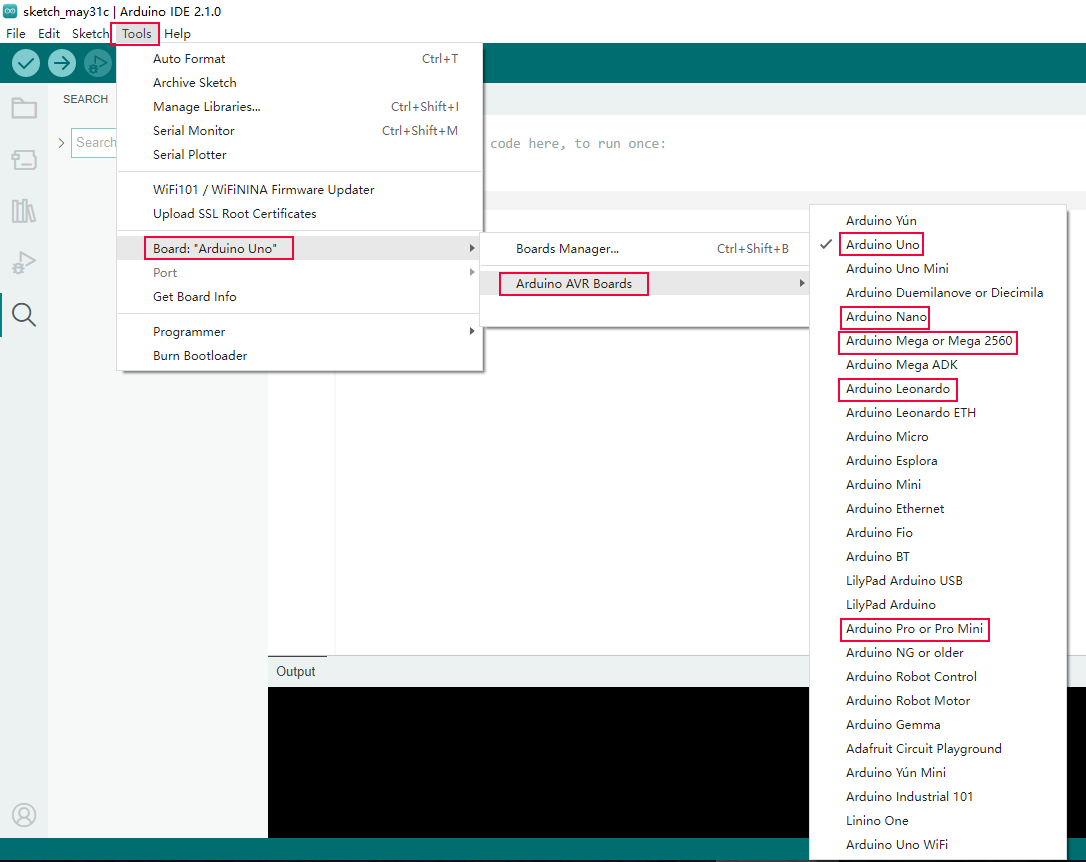Select Arduino Yún board
The height and width of the screenshot is (862, 1086).
(938, 220)
